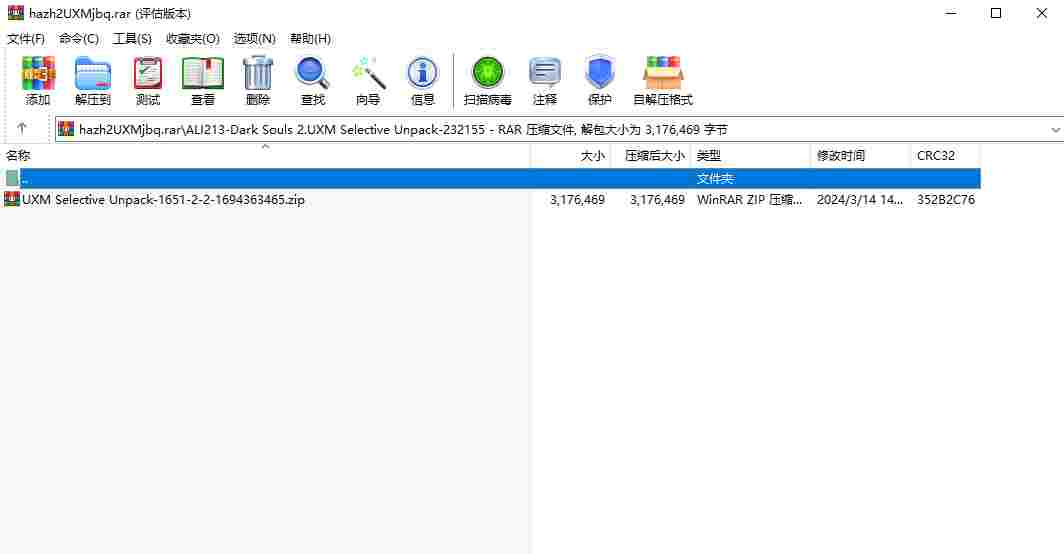Click the 删除 (Delete) trash icon

coord(258,81)
